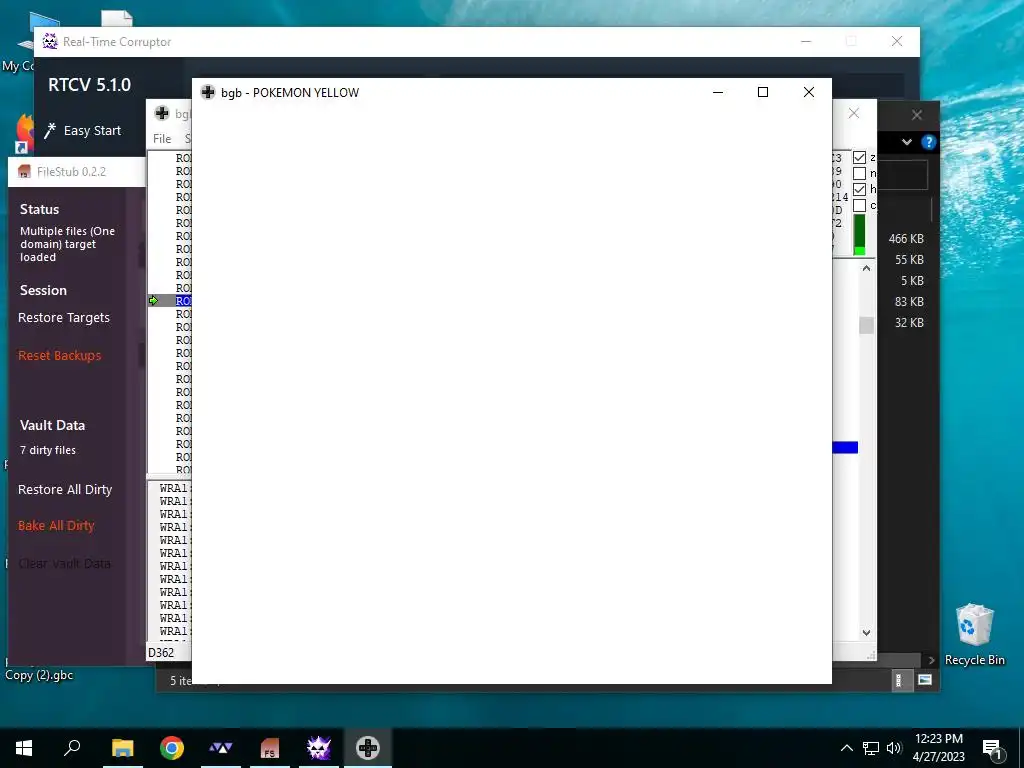Switch File Explorer to large thumbnails view icon
1024x768 pixels.
point(925,680)
